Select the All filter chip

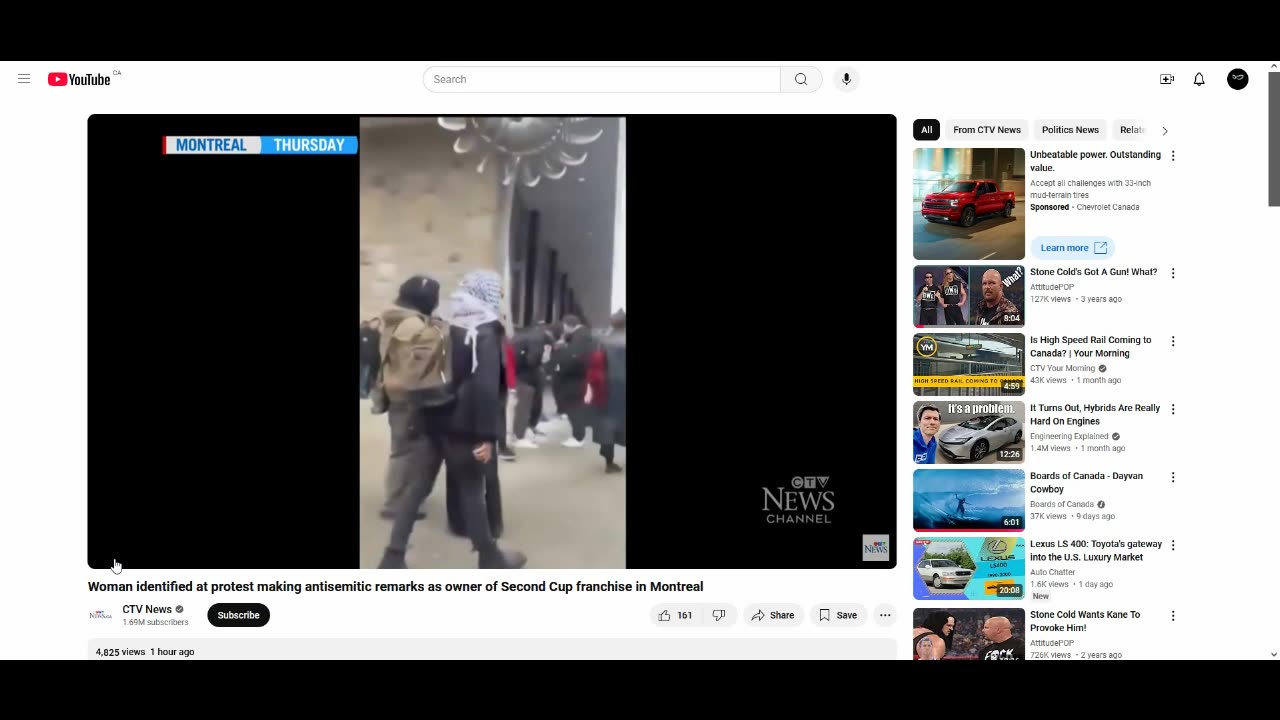click(926, 130)
